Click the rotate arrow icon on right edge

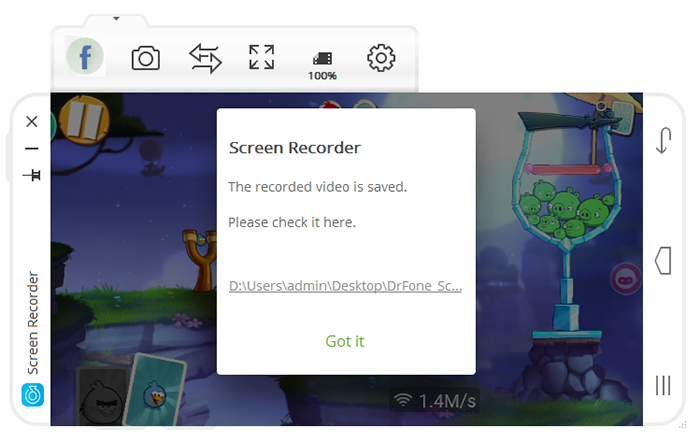662,141
